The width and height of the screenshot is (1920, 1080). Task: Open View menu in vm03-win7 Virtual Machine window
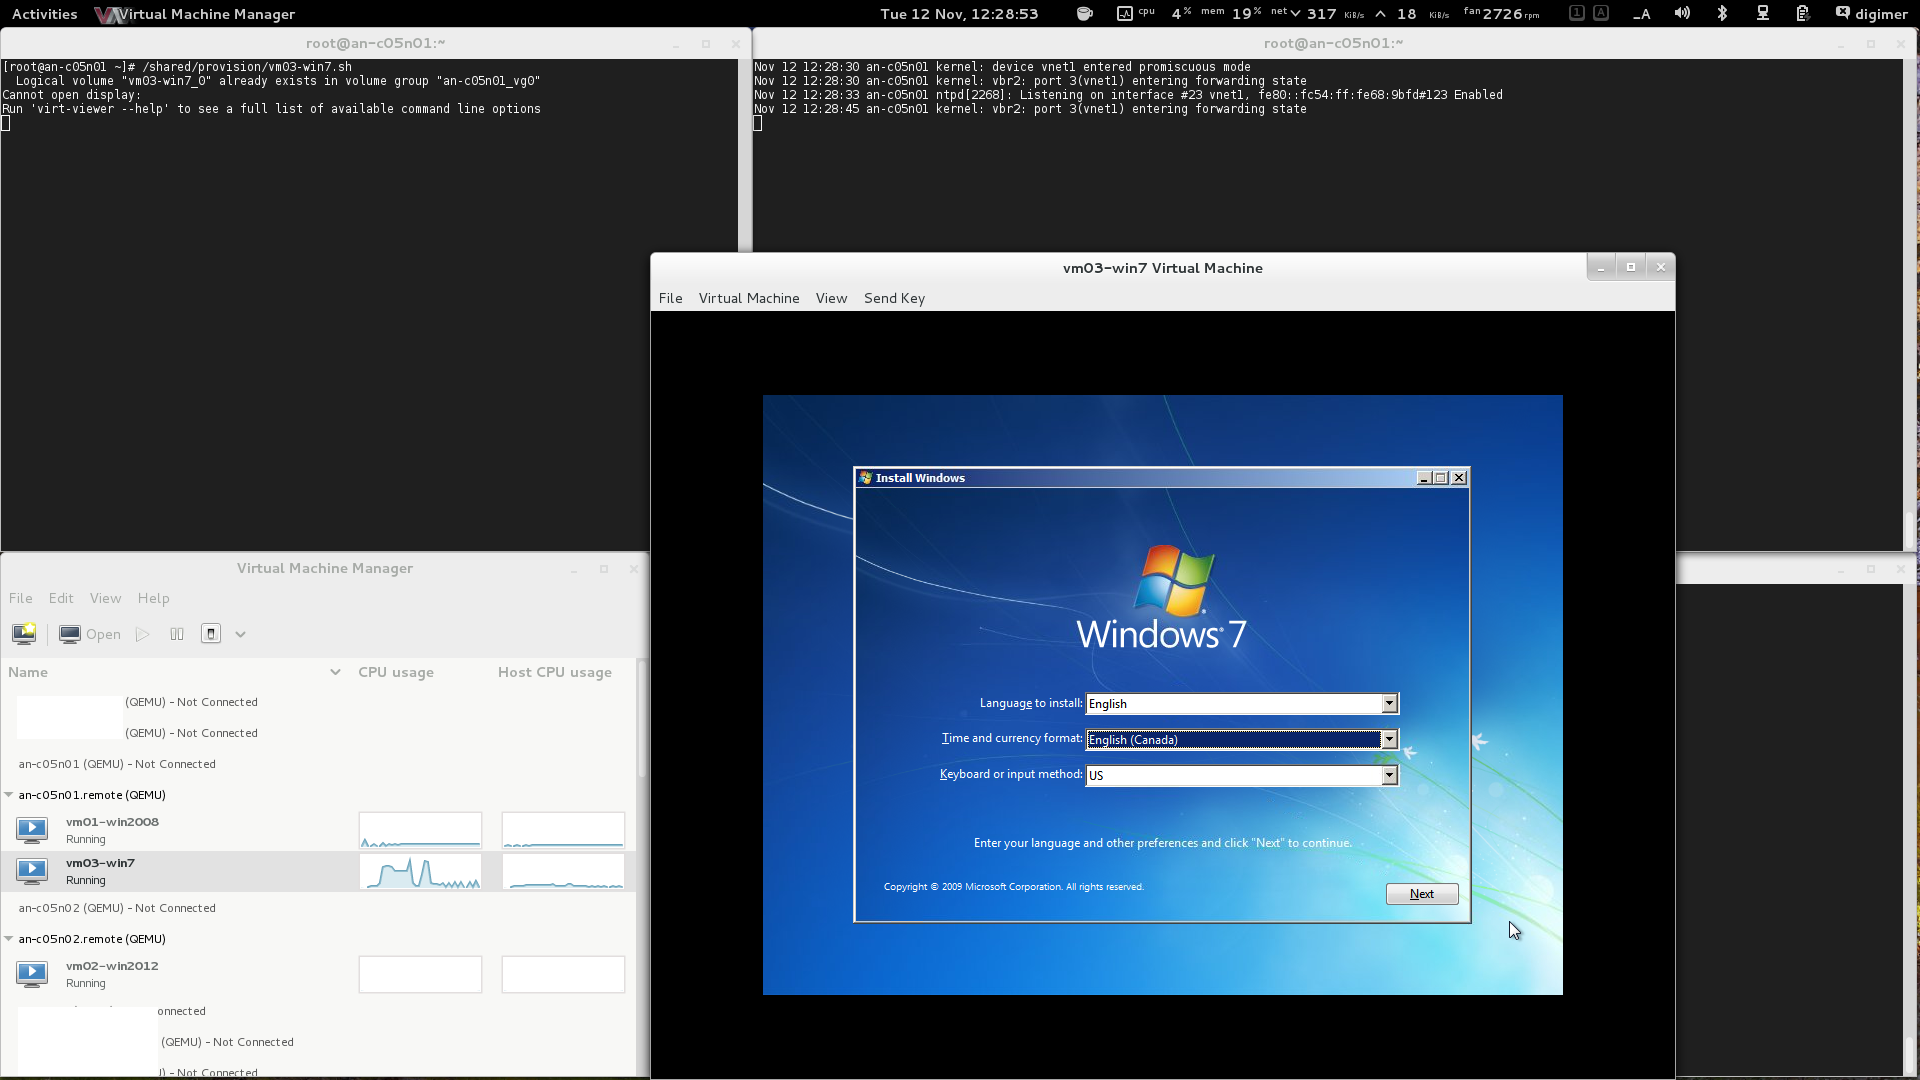[831, 298]
